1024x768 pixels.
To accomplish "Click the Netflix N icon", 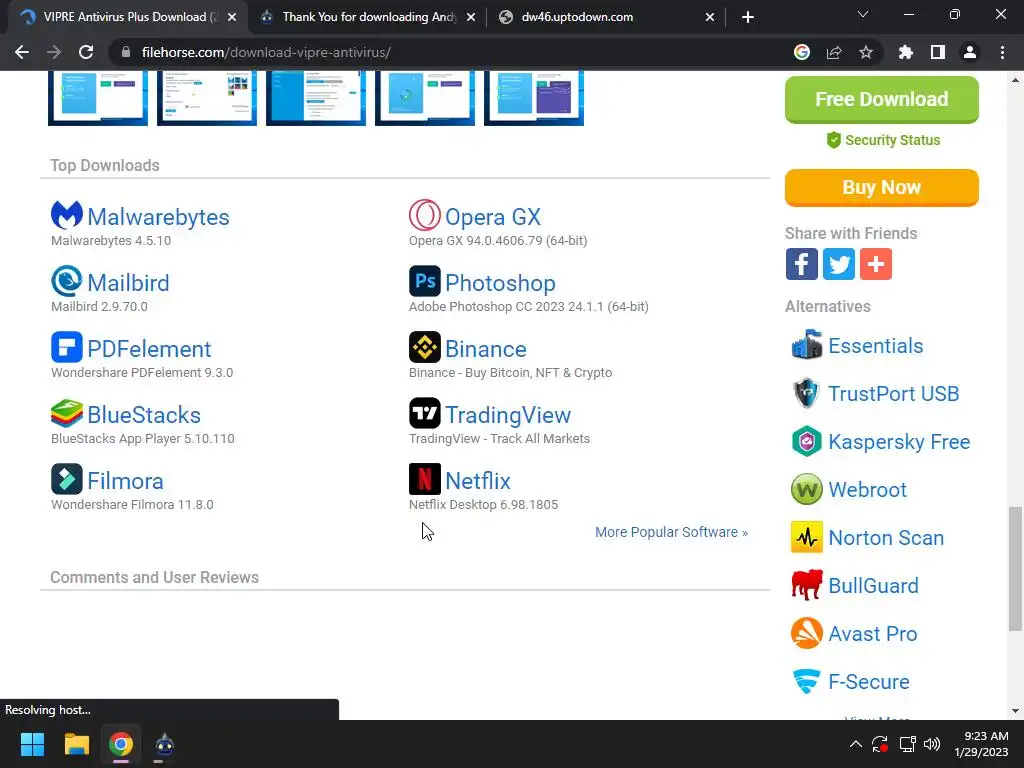I will coord(424,479).
